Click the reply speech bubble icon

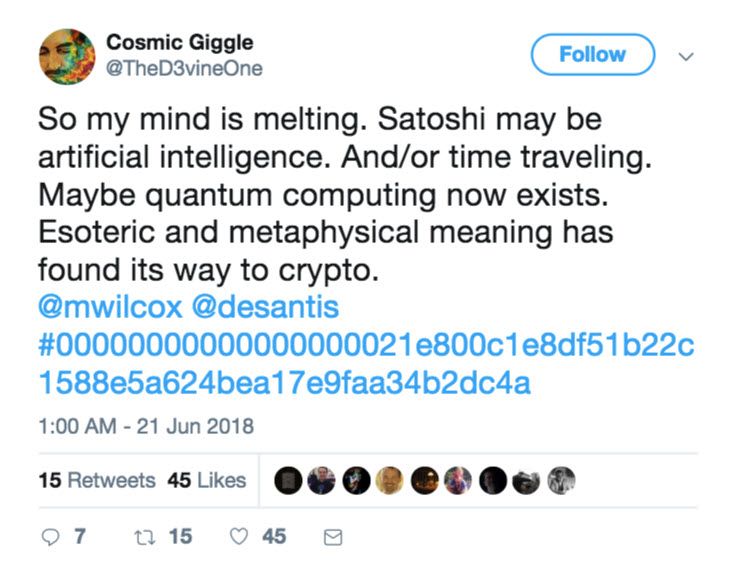[50, 537]
